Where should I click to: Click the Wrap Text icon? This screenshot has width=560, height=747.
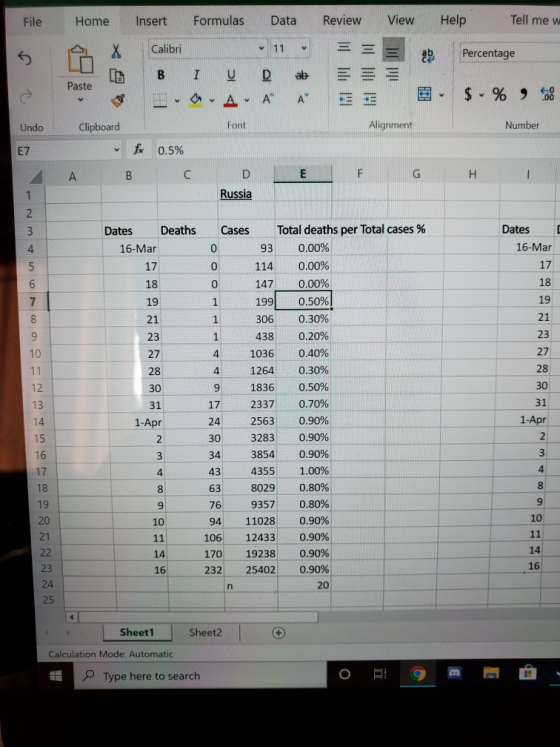coord(428,55)
